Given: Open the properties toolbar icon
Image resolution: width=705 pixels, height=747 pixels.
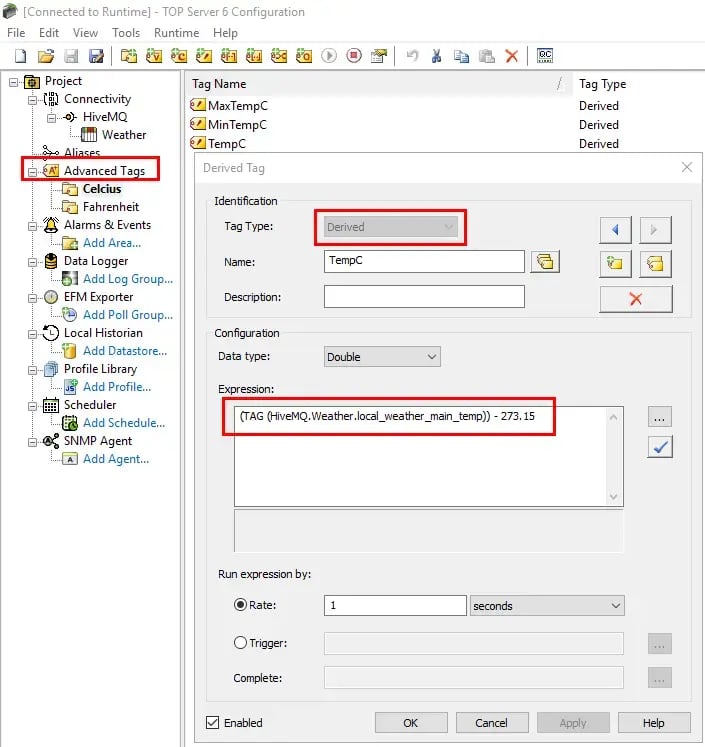Looking at the screenshot, I should click(x=379, y=56).
